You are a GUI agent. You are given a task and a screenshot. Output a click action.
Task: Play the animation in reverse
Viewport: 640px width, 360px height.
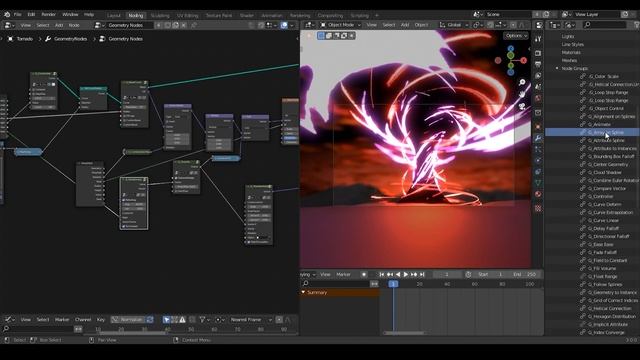398,274
